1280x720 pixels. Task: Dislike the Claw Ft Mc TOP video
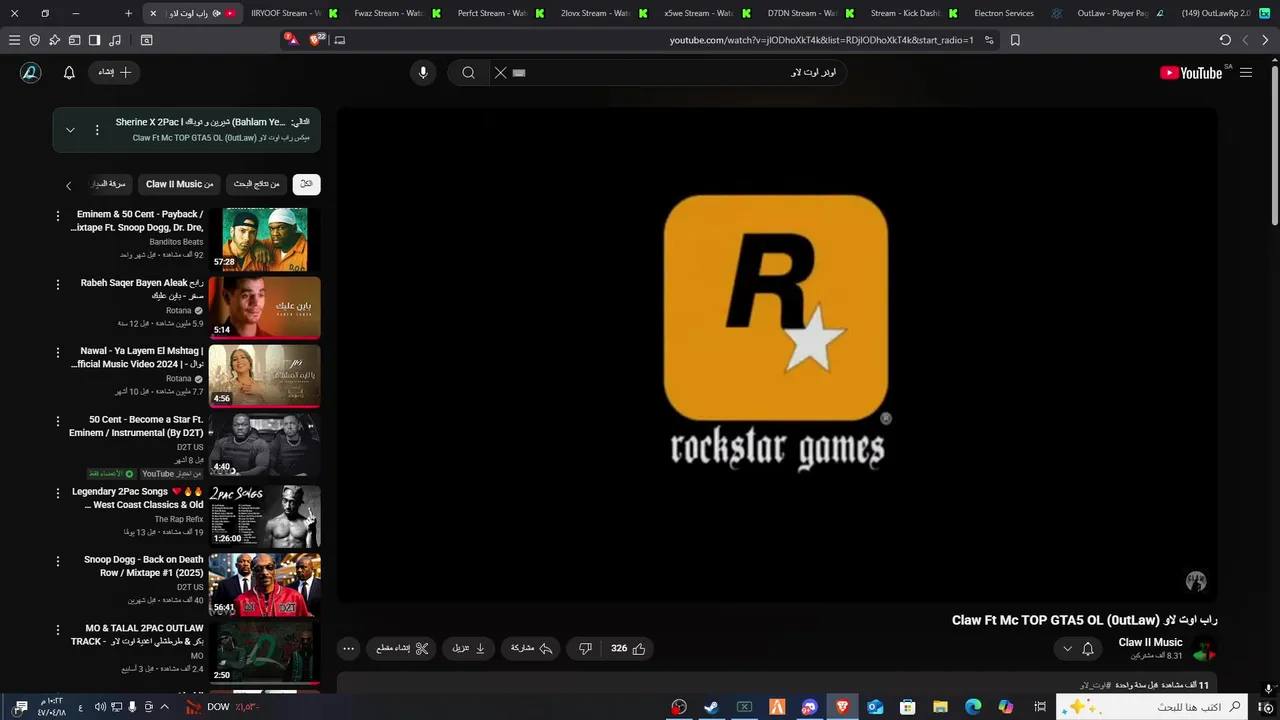(x=586, y=648)
